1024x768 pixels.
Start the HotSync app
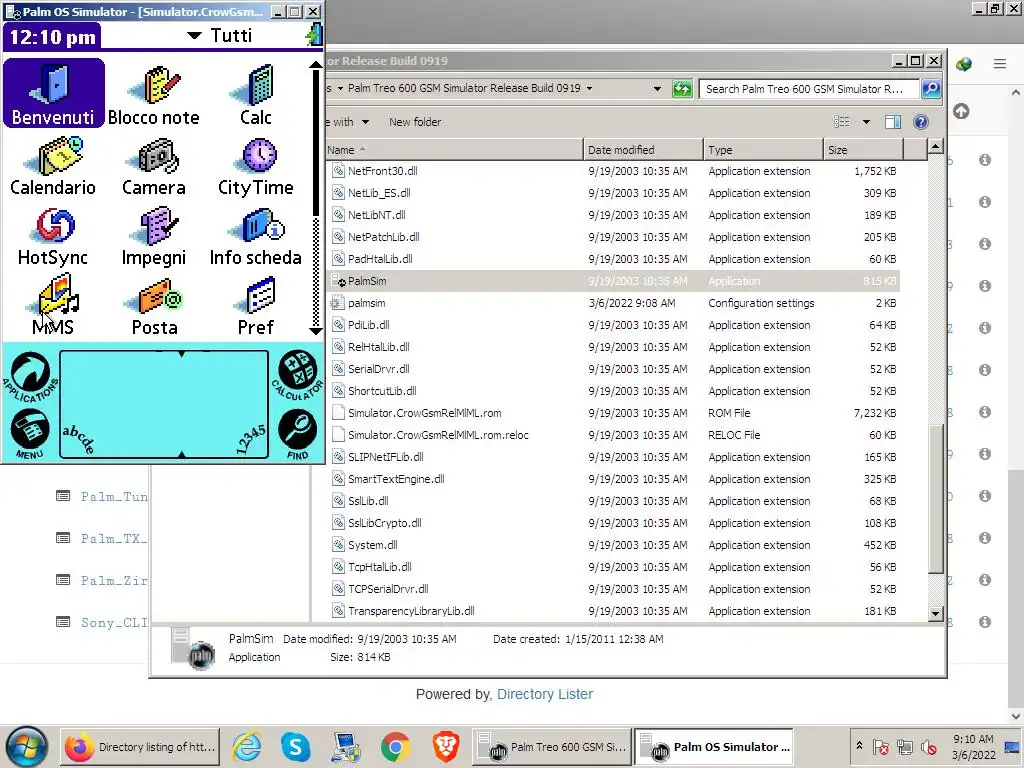point(53,236)
